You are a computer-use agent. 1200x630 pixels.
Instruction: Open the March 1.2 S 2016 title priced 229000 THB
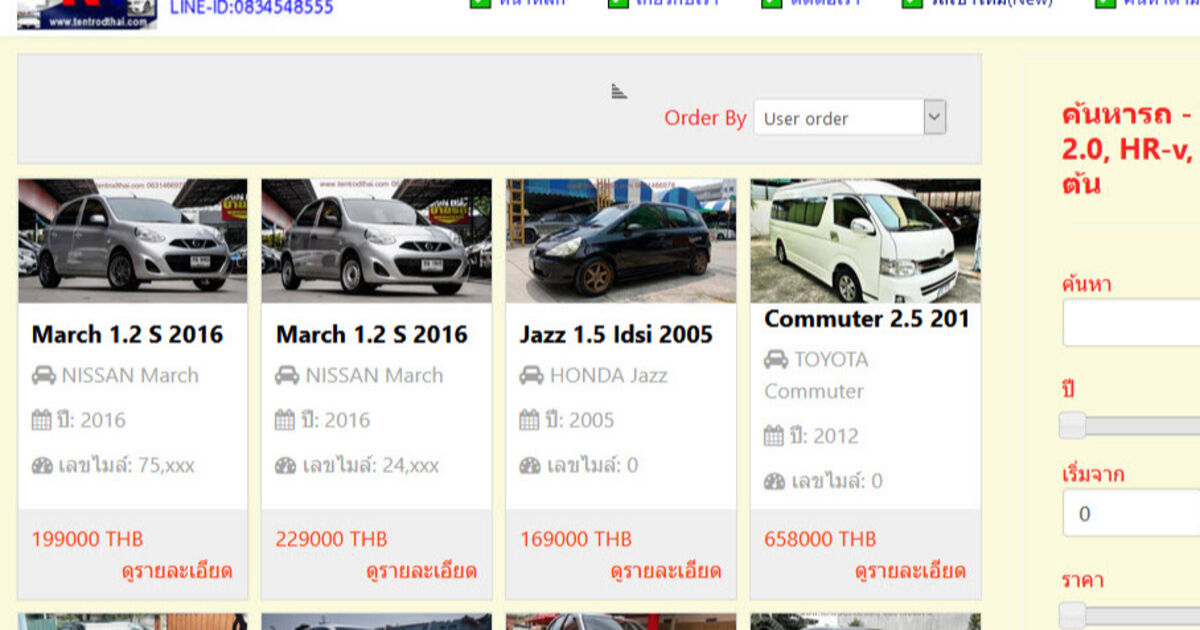pos(372,334)
